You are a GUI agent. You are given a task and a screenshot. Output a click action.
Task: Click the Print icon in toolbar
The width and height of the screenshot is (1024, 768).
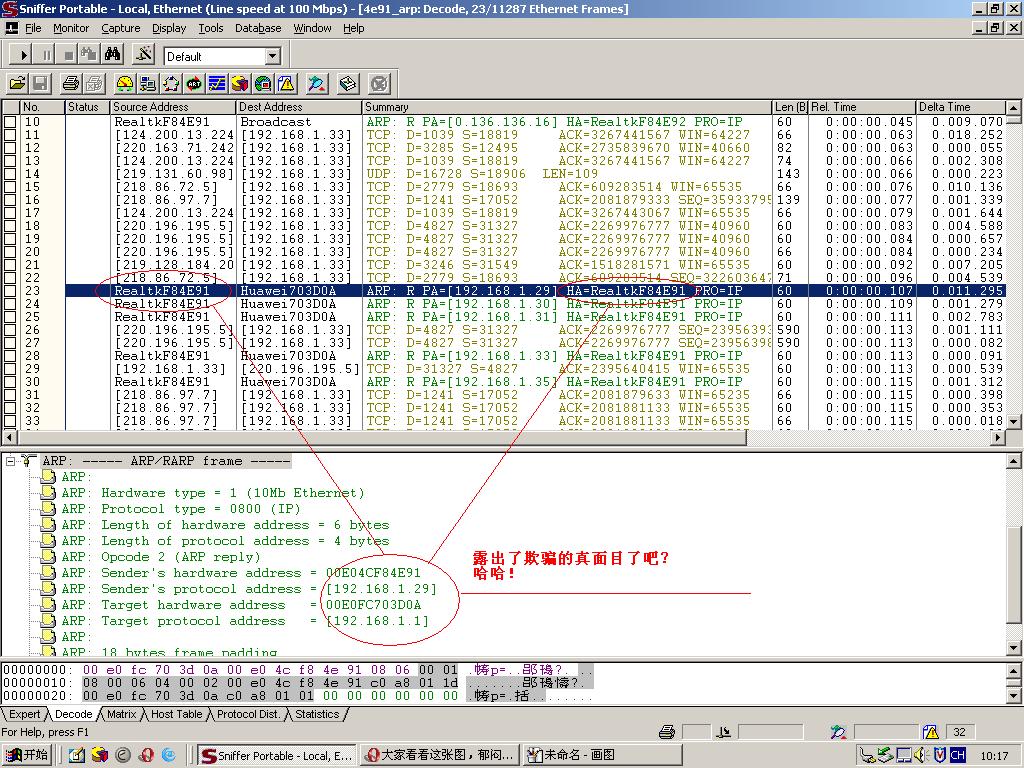click(70, 83)
